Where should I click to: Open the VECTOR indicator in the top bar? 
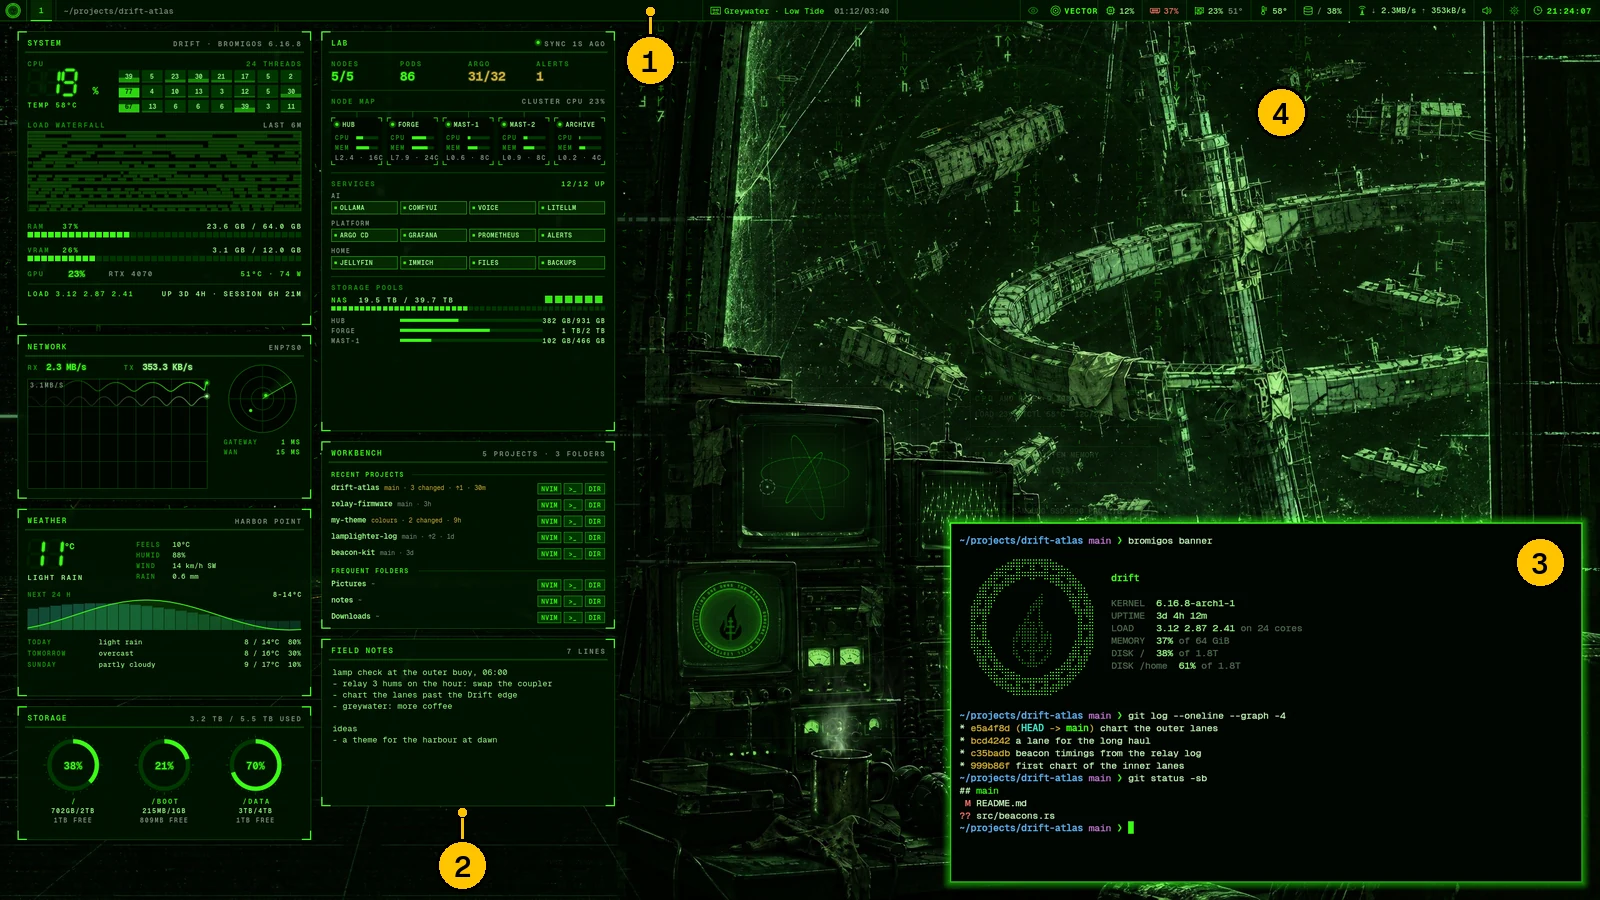pyautogui.click(x=1074, y=11)
